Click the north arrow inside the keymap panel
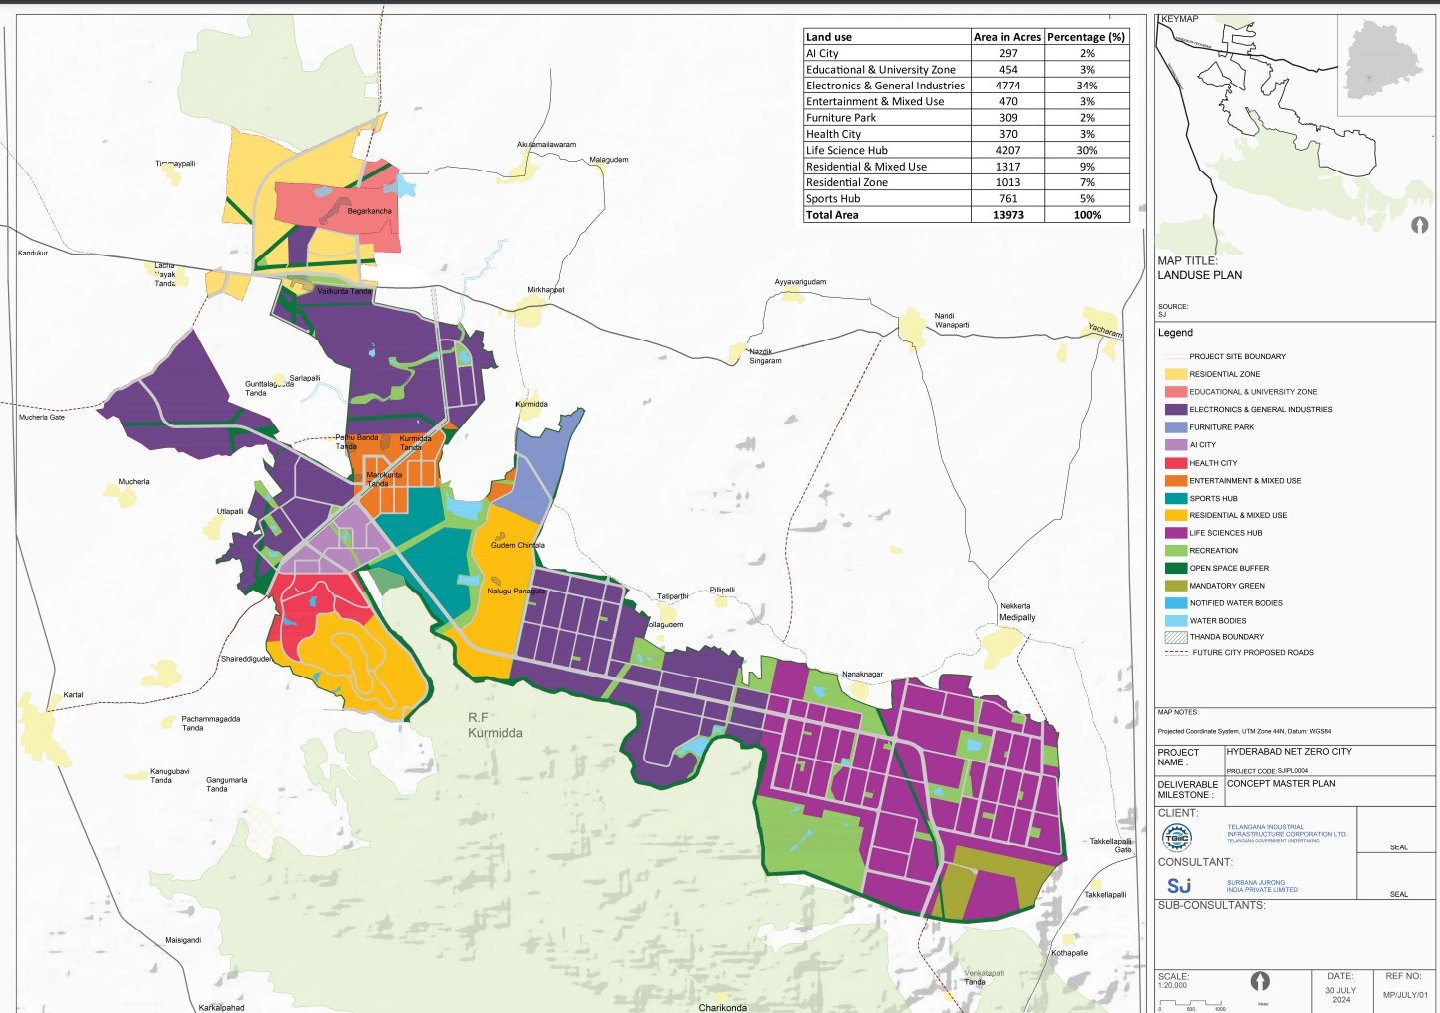 click(1419, 225)
